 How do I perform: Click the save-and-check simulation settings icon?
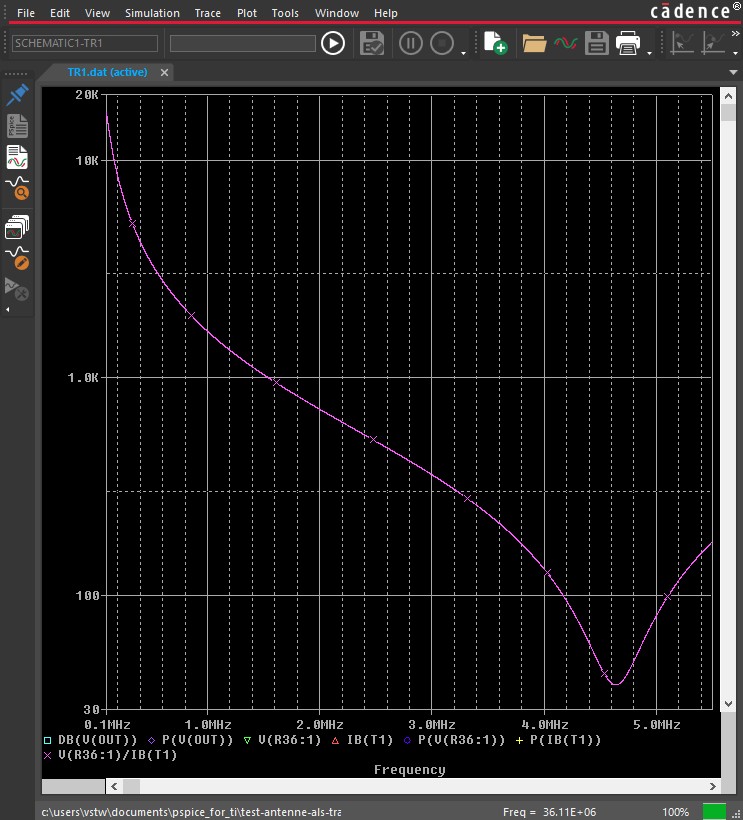tap(372, 43)
